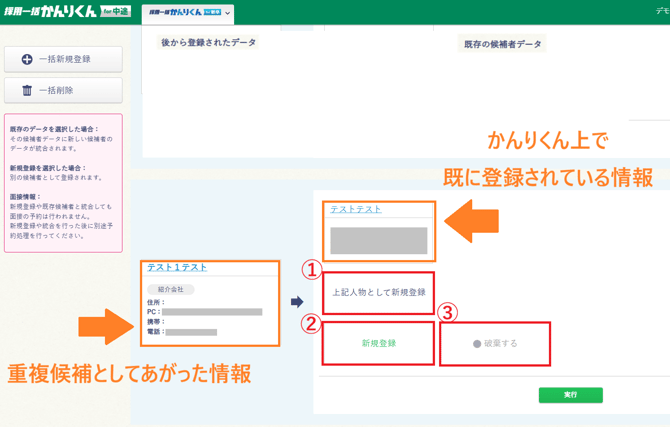Click the 紹介会社 tag
670x427 pixels.
pyautogui.click(x=170, y=289)
